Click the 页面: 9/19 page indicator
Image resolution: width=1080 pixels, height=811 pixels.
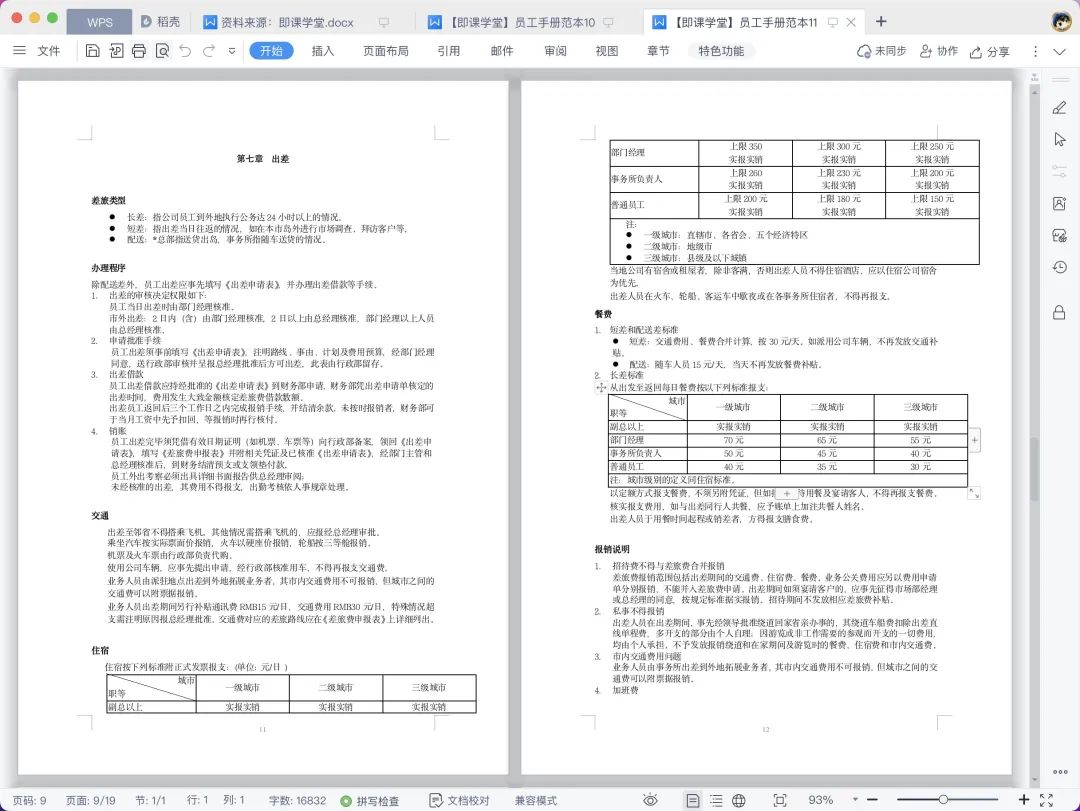(x=90, y=801)
